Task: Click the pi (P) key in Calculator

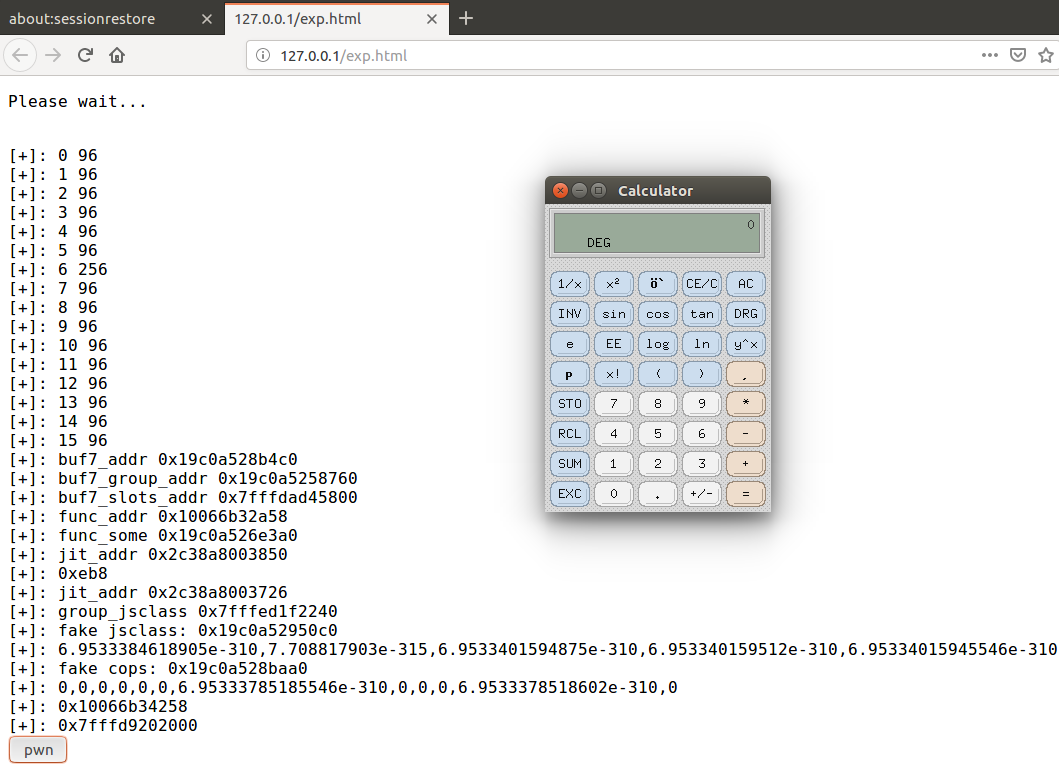Action: point(569,374)
